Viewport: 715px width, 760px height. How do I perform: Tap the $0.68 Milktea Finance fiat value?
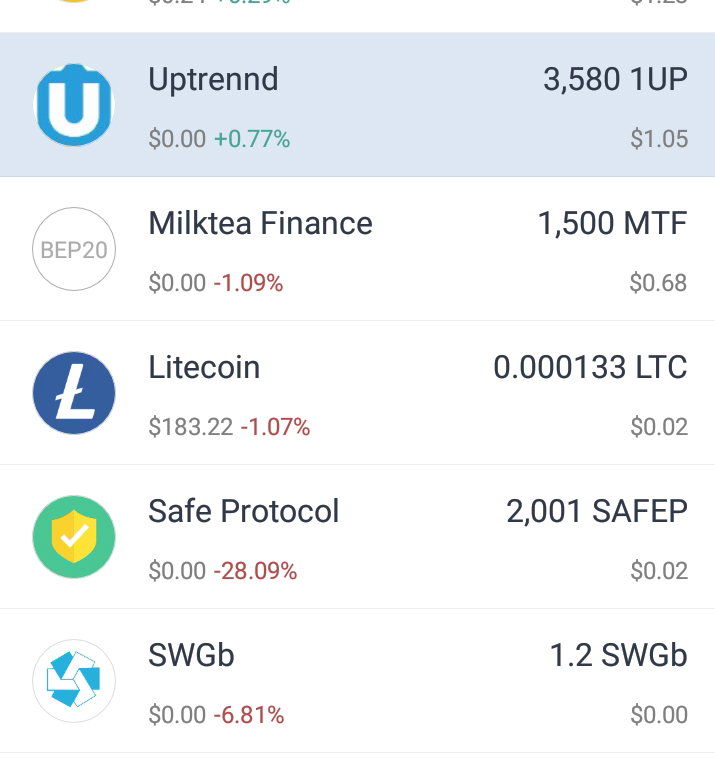click(x=658, y=283)
